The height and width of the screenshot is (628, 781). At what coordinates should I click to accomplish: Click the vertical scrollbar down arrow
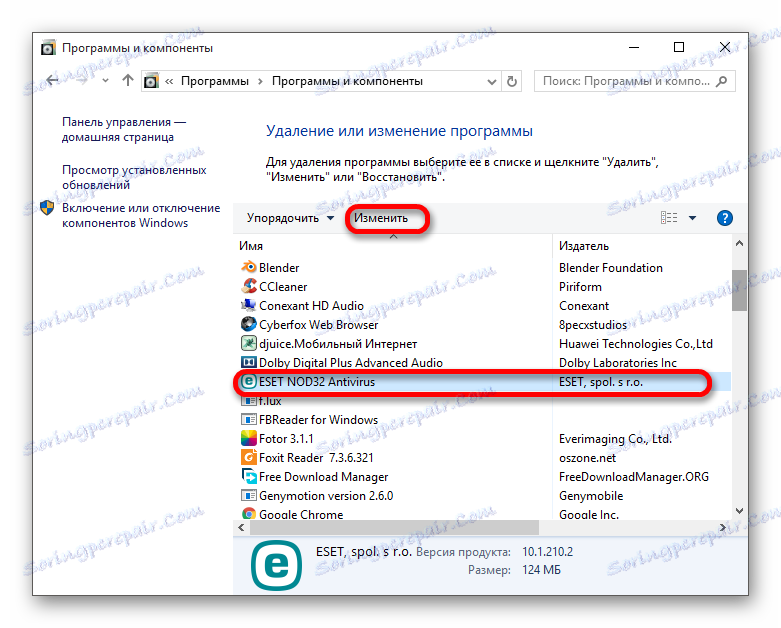click(x=739, y=511)
